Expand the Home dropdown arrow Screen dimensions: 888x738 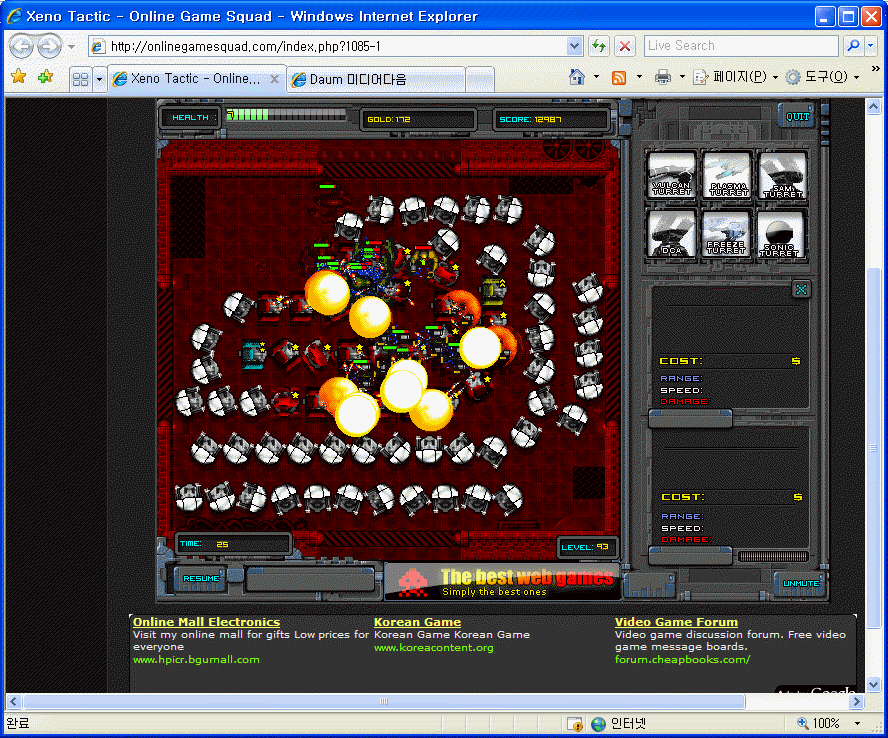[596, 77]
